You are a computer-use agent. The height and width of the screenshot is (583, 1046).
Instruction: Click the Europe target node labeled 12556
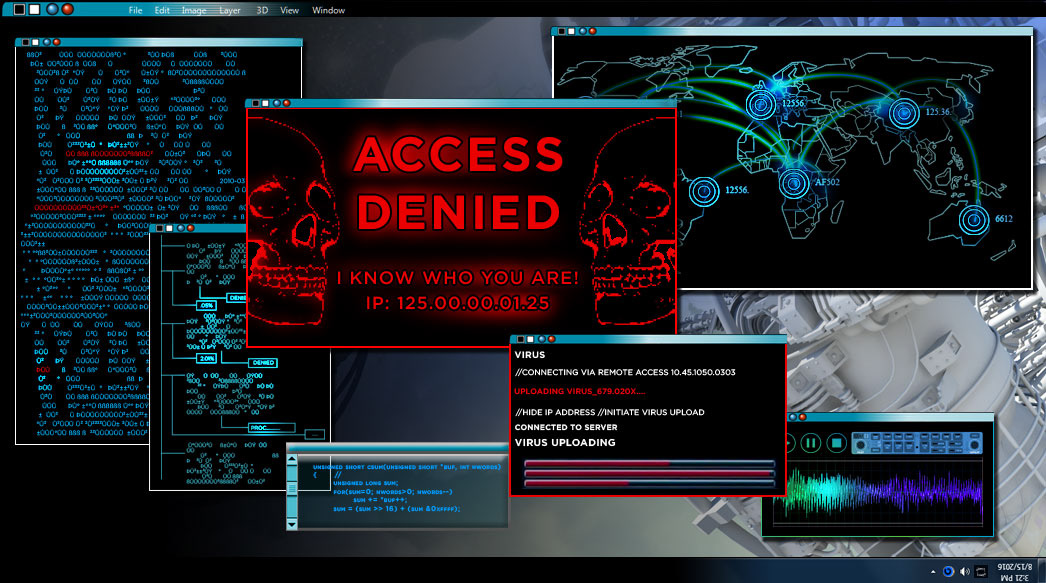click(x=760, y=104)
